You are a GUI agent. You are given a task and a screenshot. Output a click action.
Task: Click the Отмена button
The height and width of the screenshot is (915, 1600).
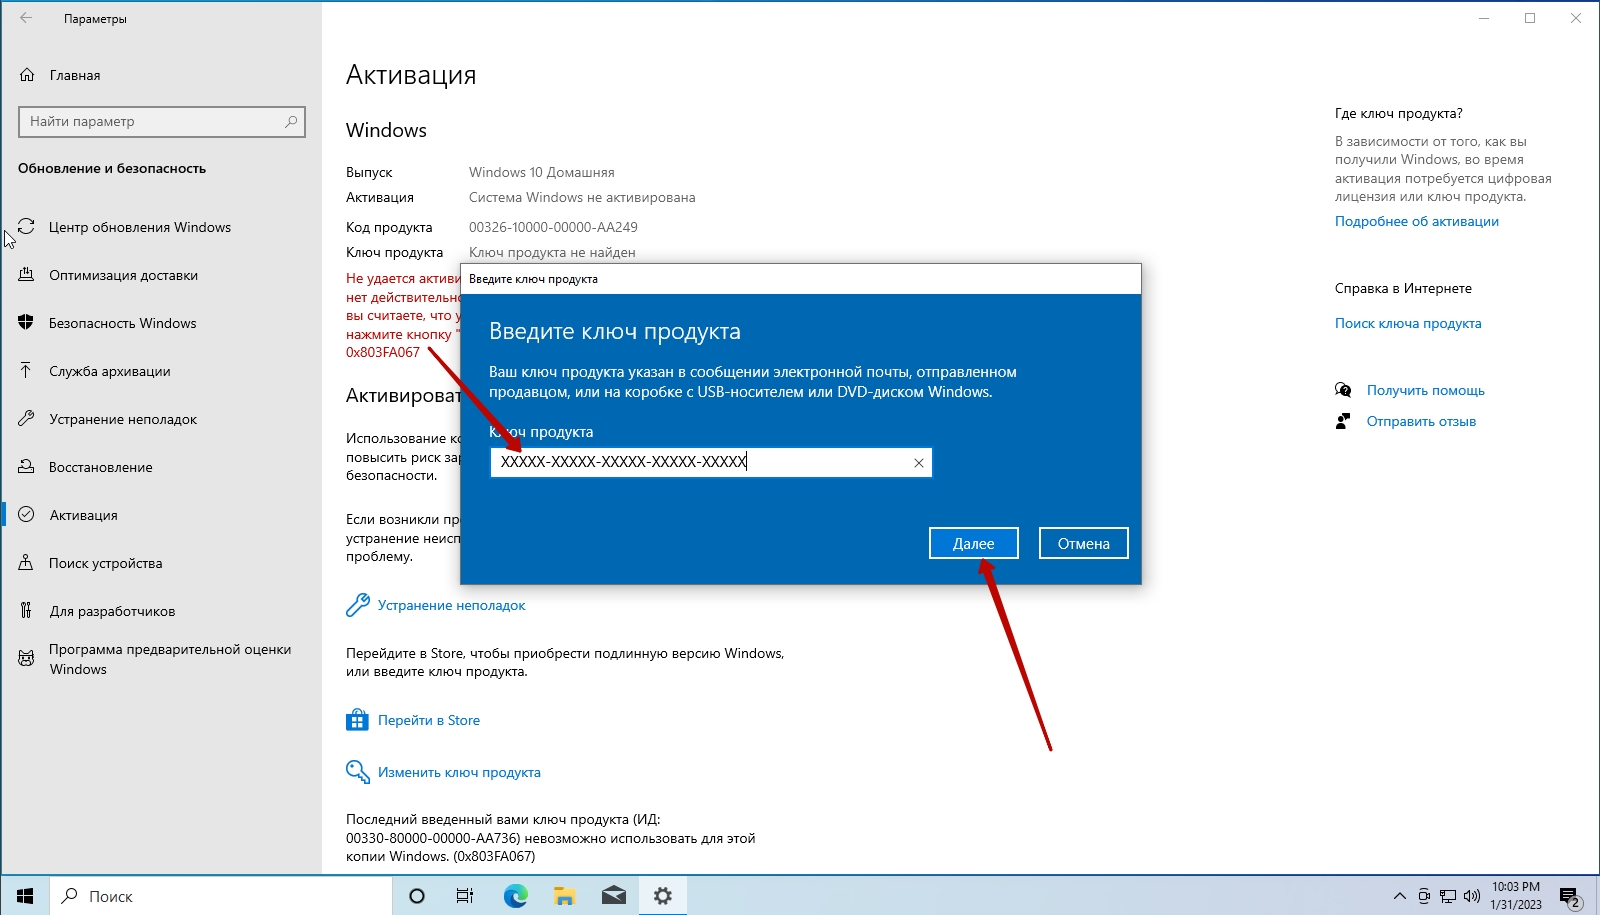pos(1084,543)
